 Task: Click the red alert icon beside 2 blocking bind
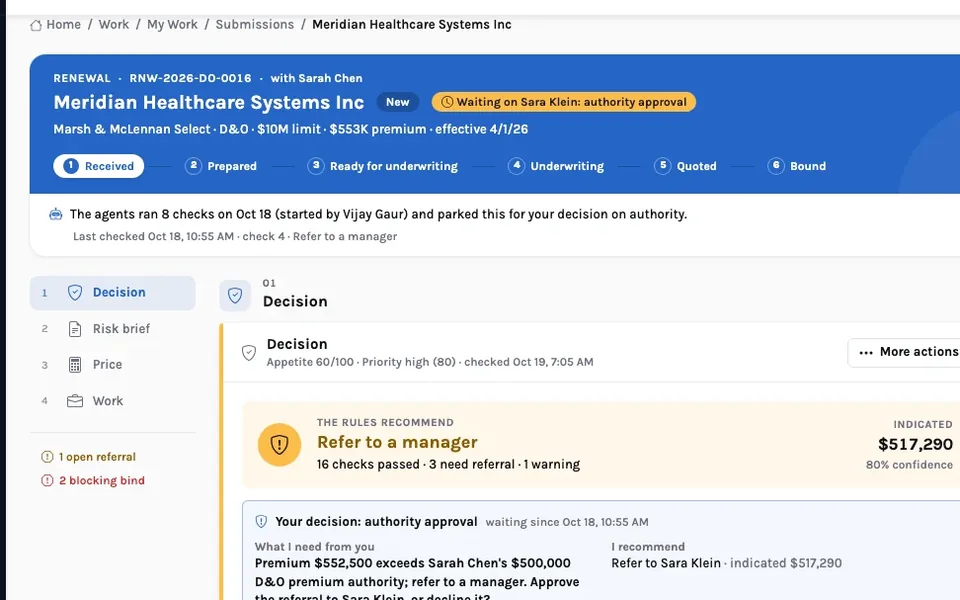coord(47,481)
